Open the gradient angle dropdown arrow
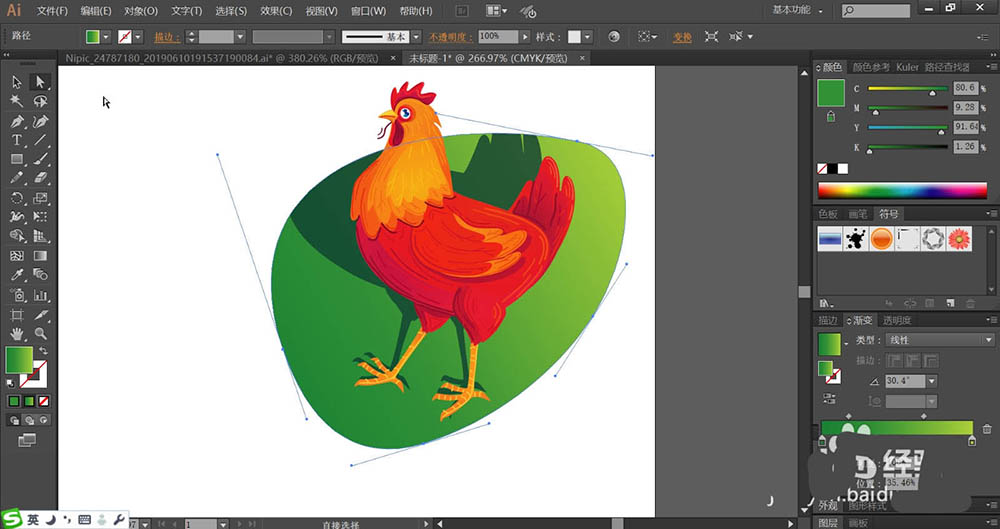This screenshot has height=529, width=1000. coord(932,381)
